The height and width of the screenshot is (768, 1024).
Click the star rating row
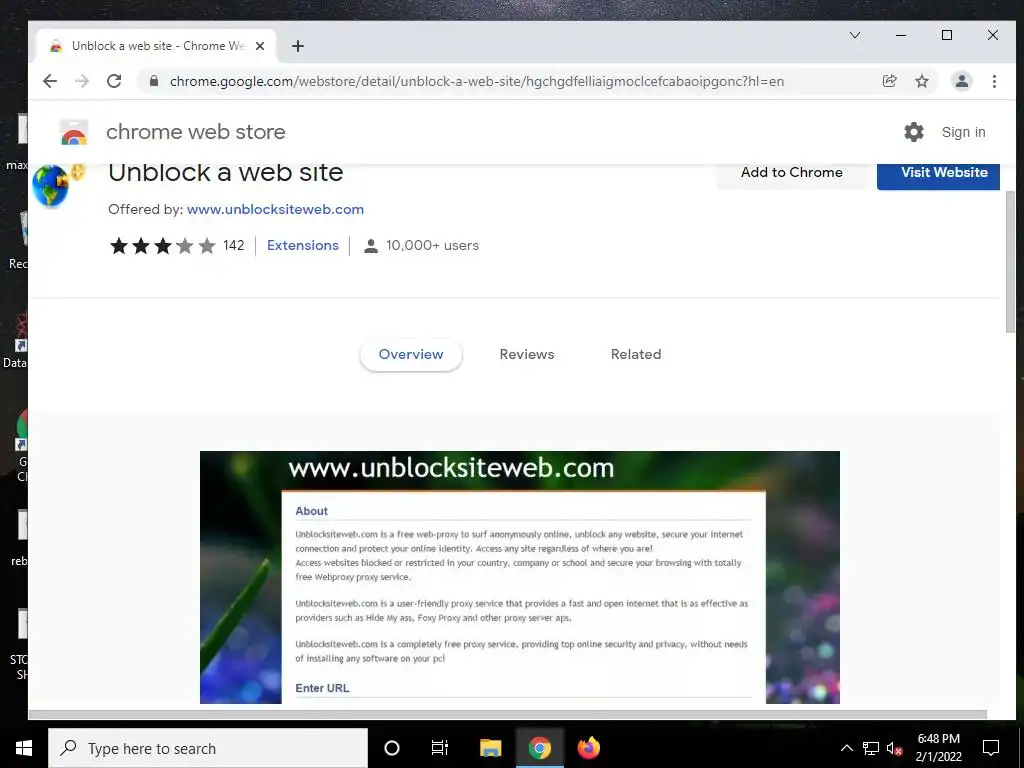coord(163,246)
